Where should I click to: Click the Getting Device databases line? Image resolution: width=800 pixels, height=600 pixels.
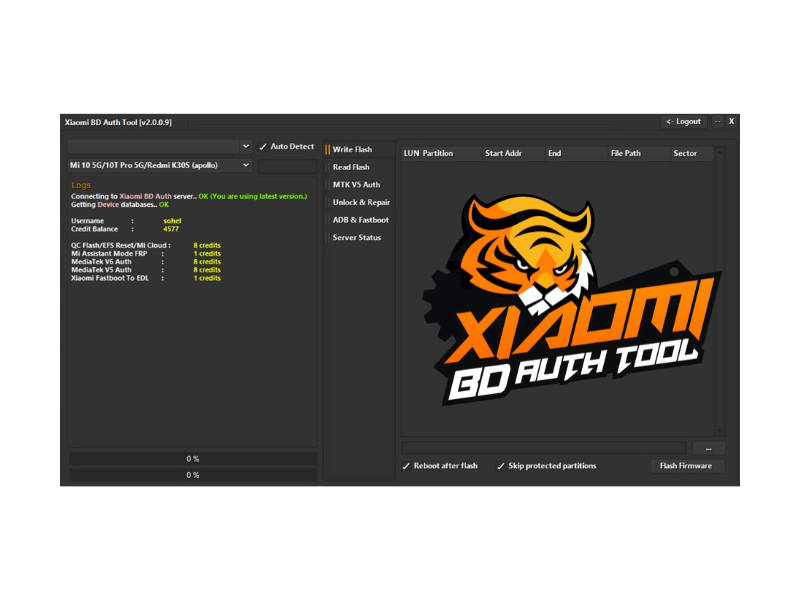(120, 205)
